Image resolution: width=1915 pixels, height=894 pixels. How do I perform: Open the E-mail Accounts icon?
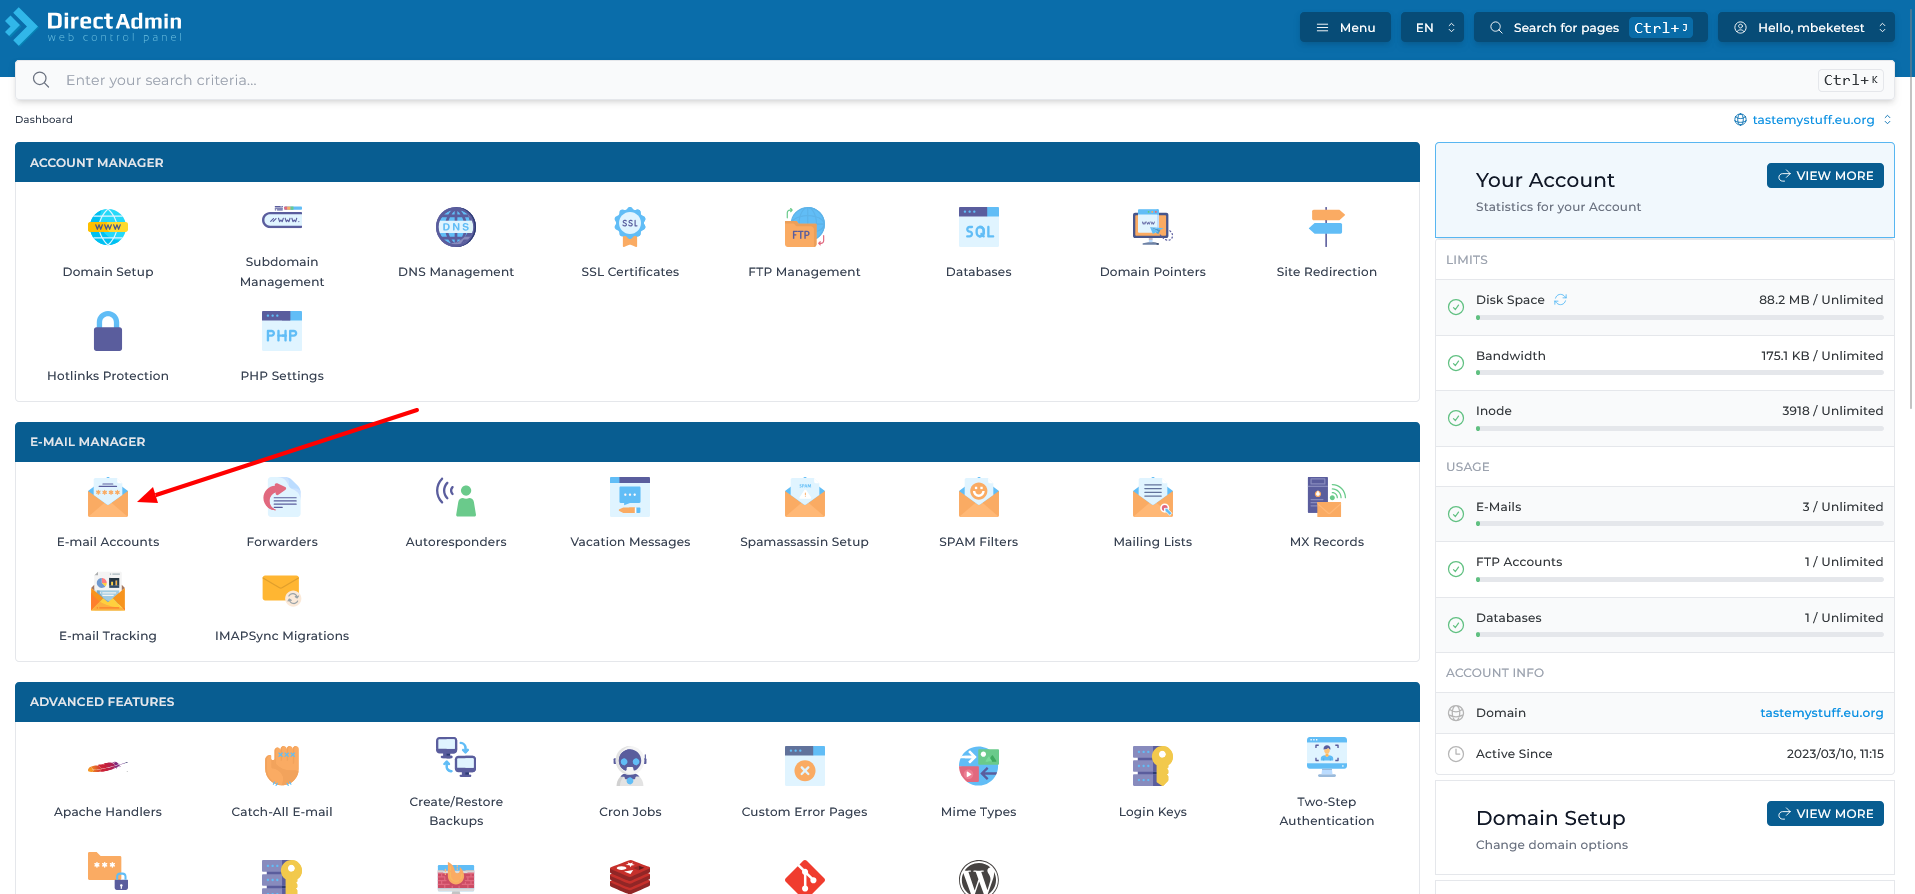tap(108, 498)
